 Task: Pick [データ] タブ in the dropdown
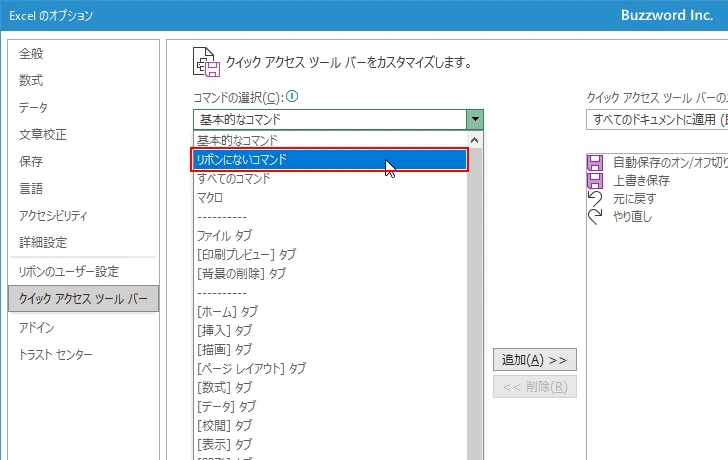click(330, 407)
